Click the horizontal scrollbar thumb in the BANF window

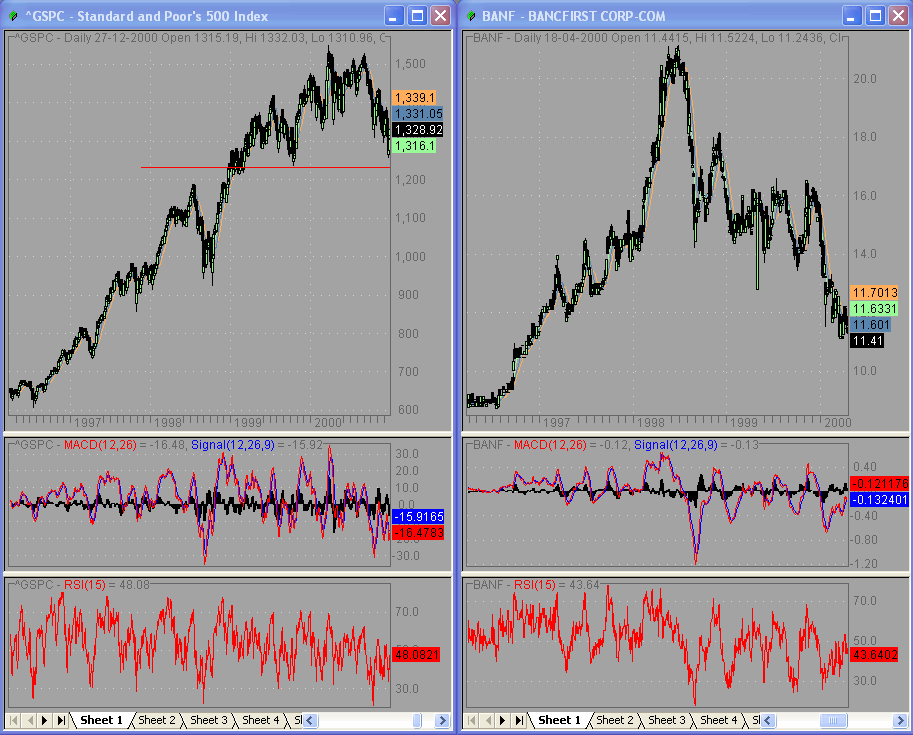tap(833, 720)
